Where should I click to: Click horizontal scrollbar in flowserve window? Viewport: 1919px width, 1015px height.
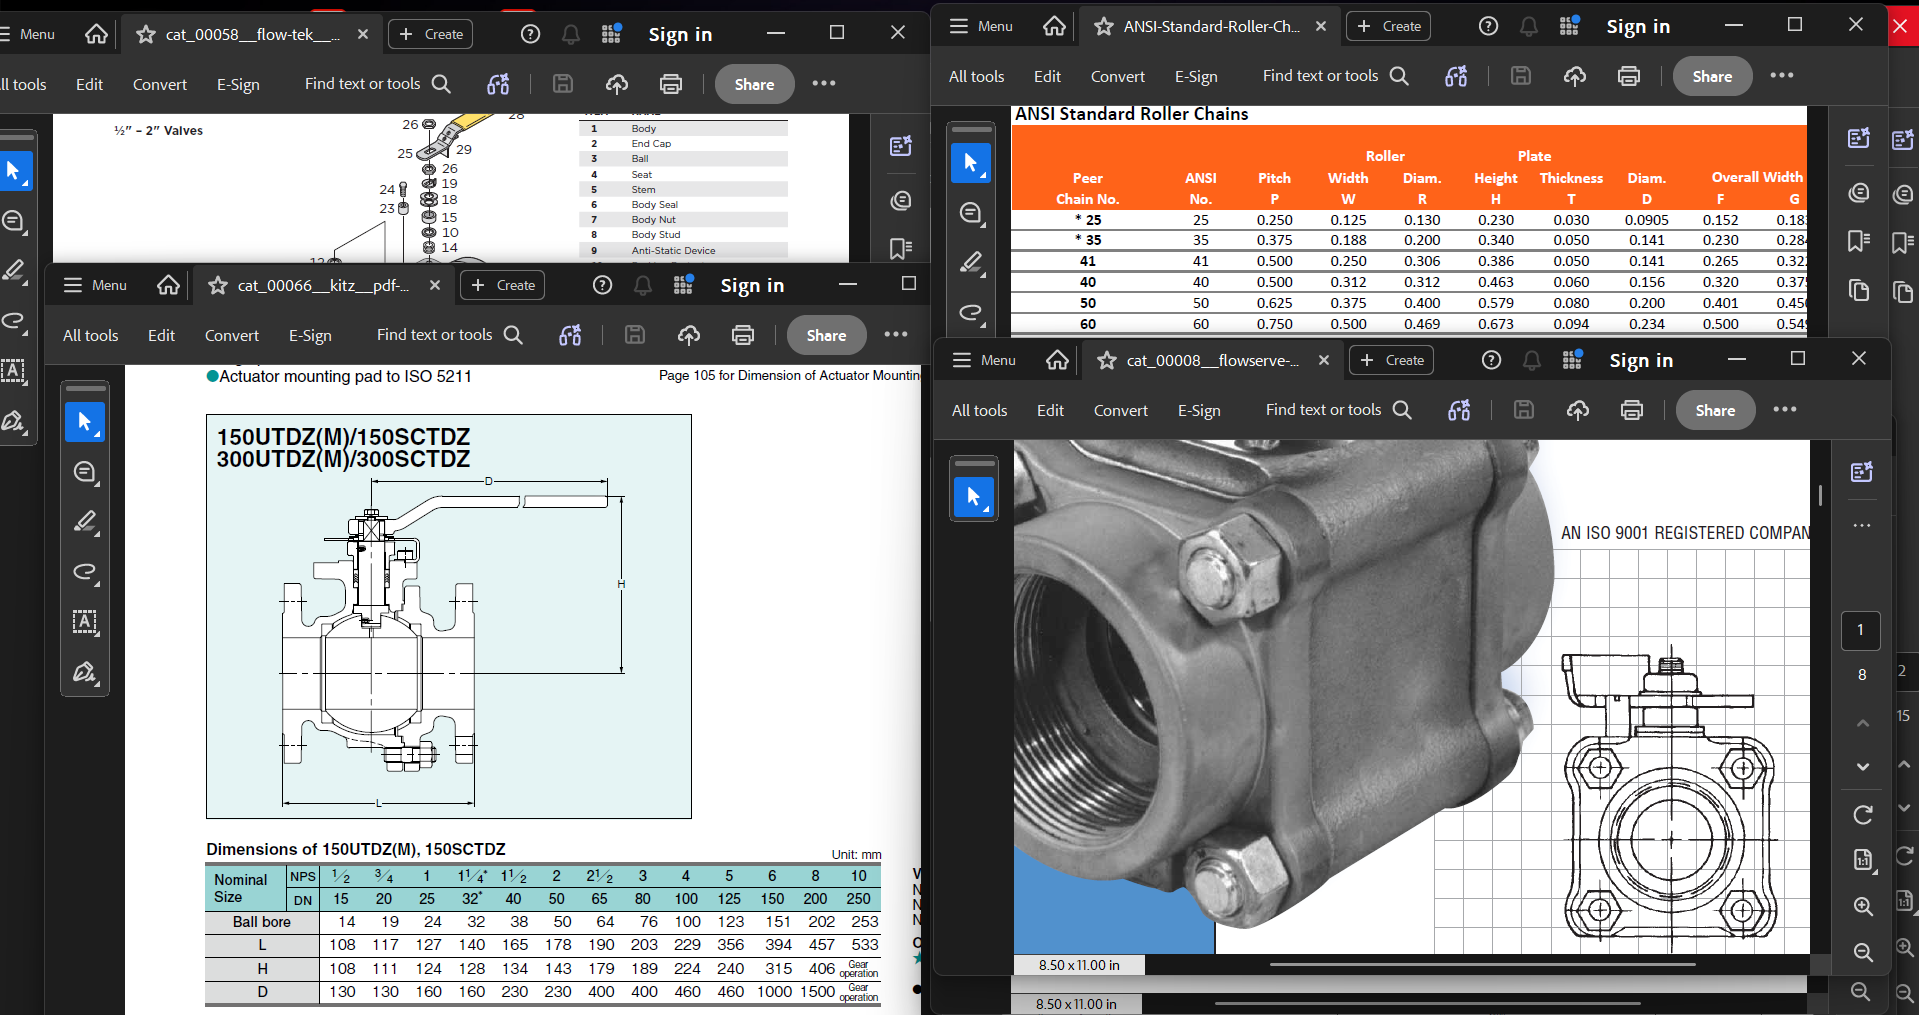(1482, 965)
